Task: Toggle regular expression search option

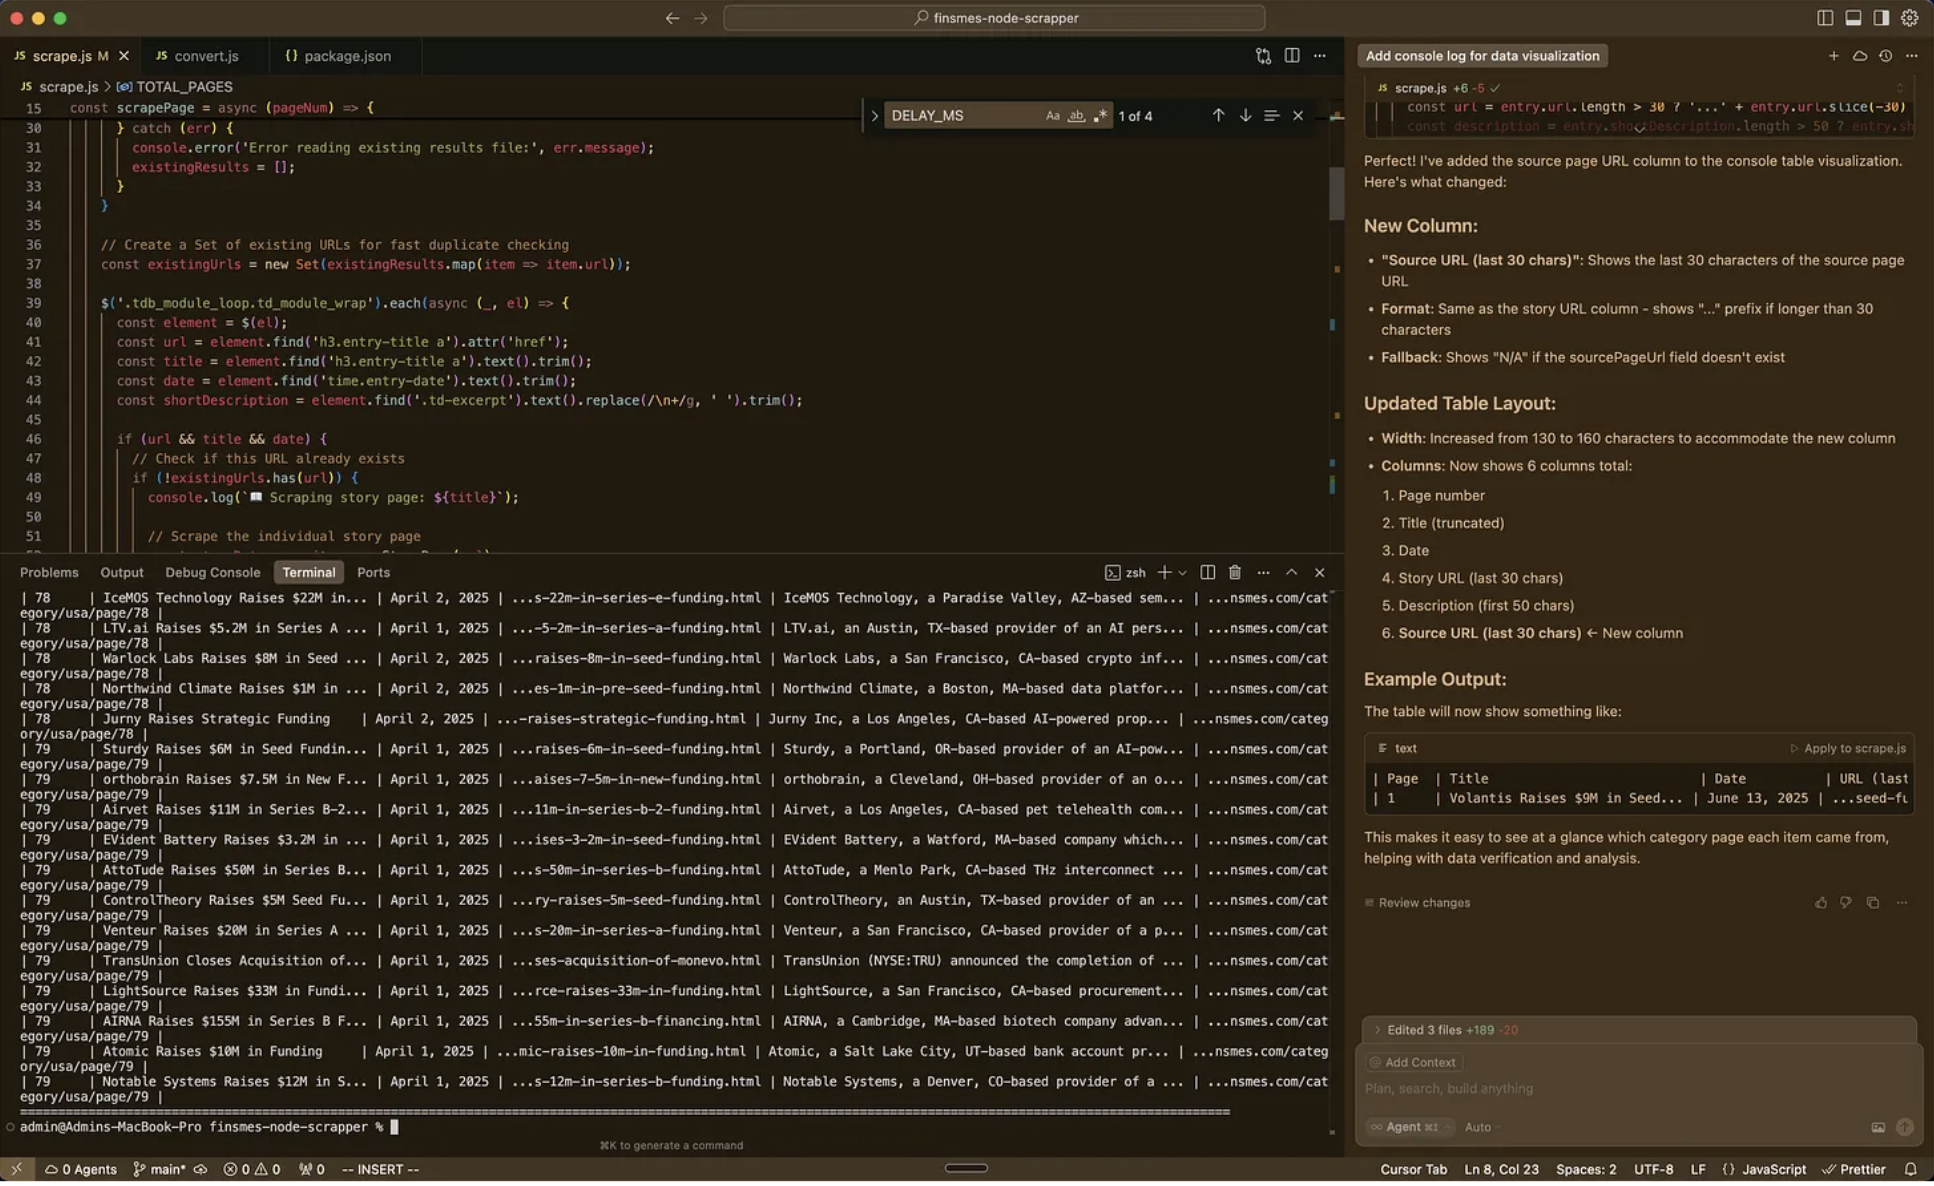Action: 1100,116
